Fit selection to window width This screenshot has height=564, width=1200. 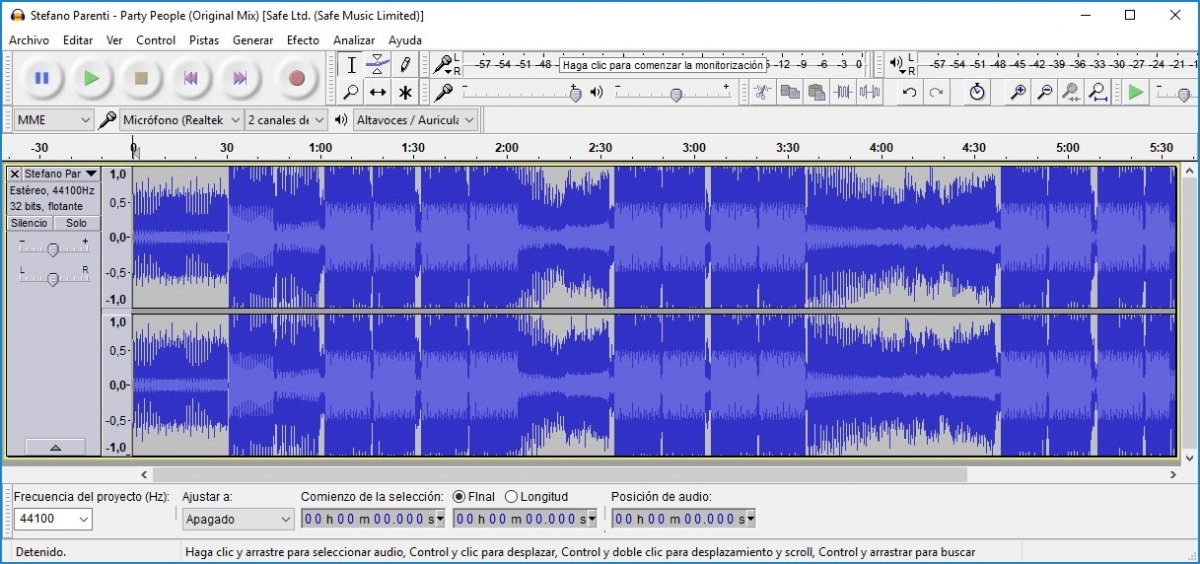[x=1071, y=92]
